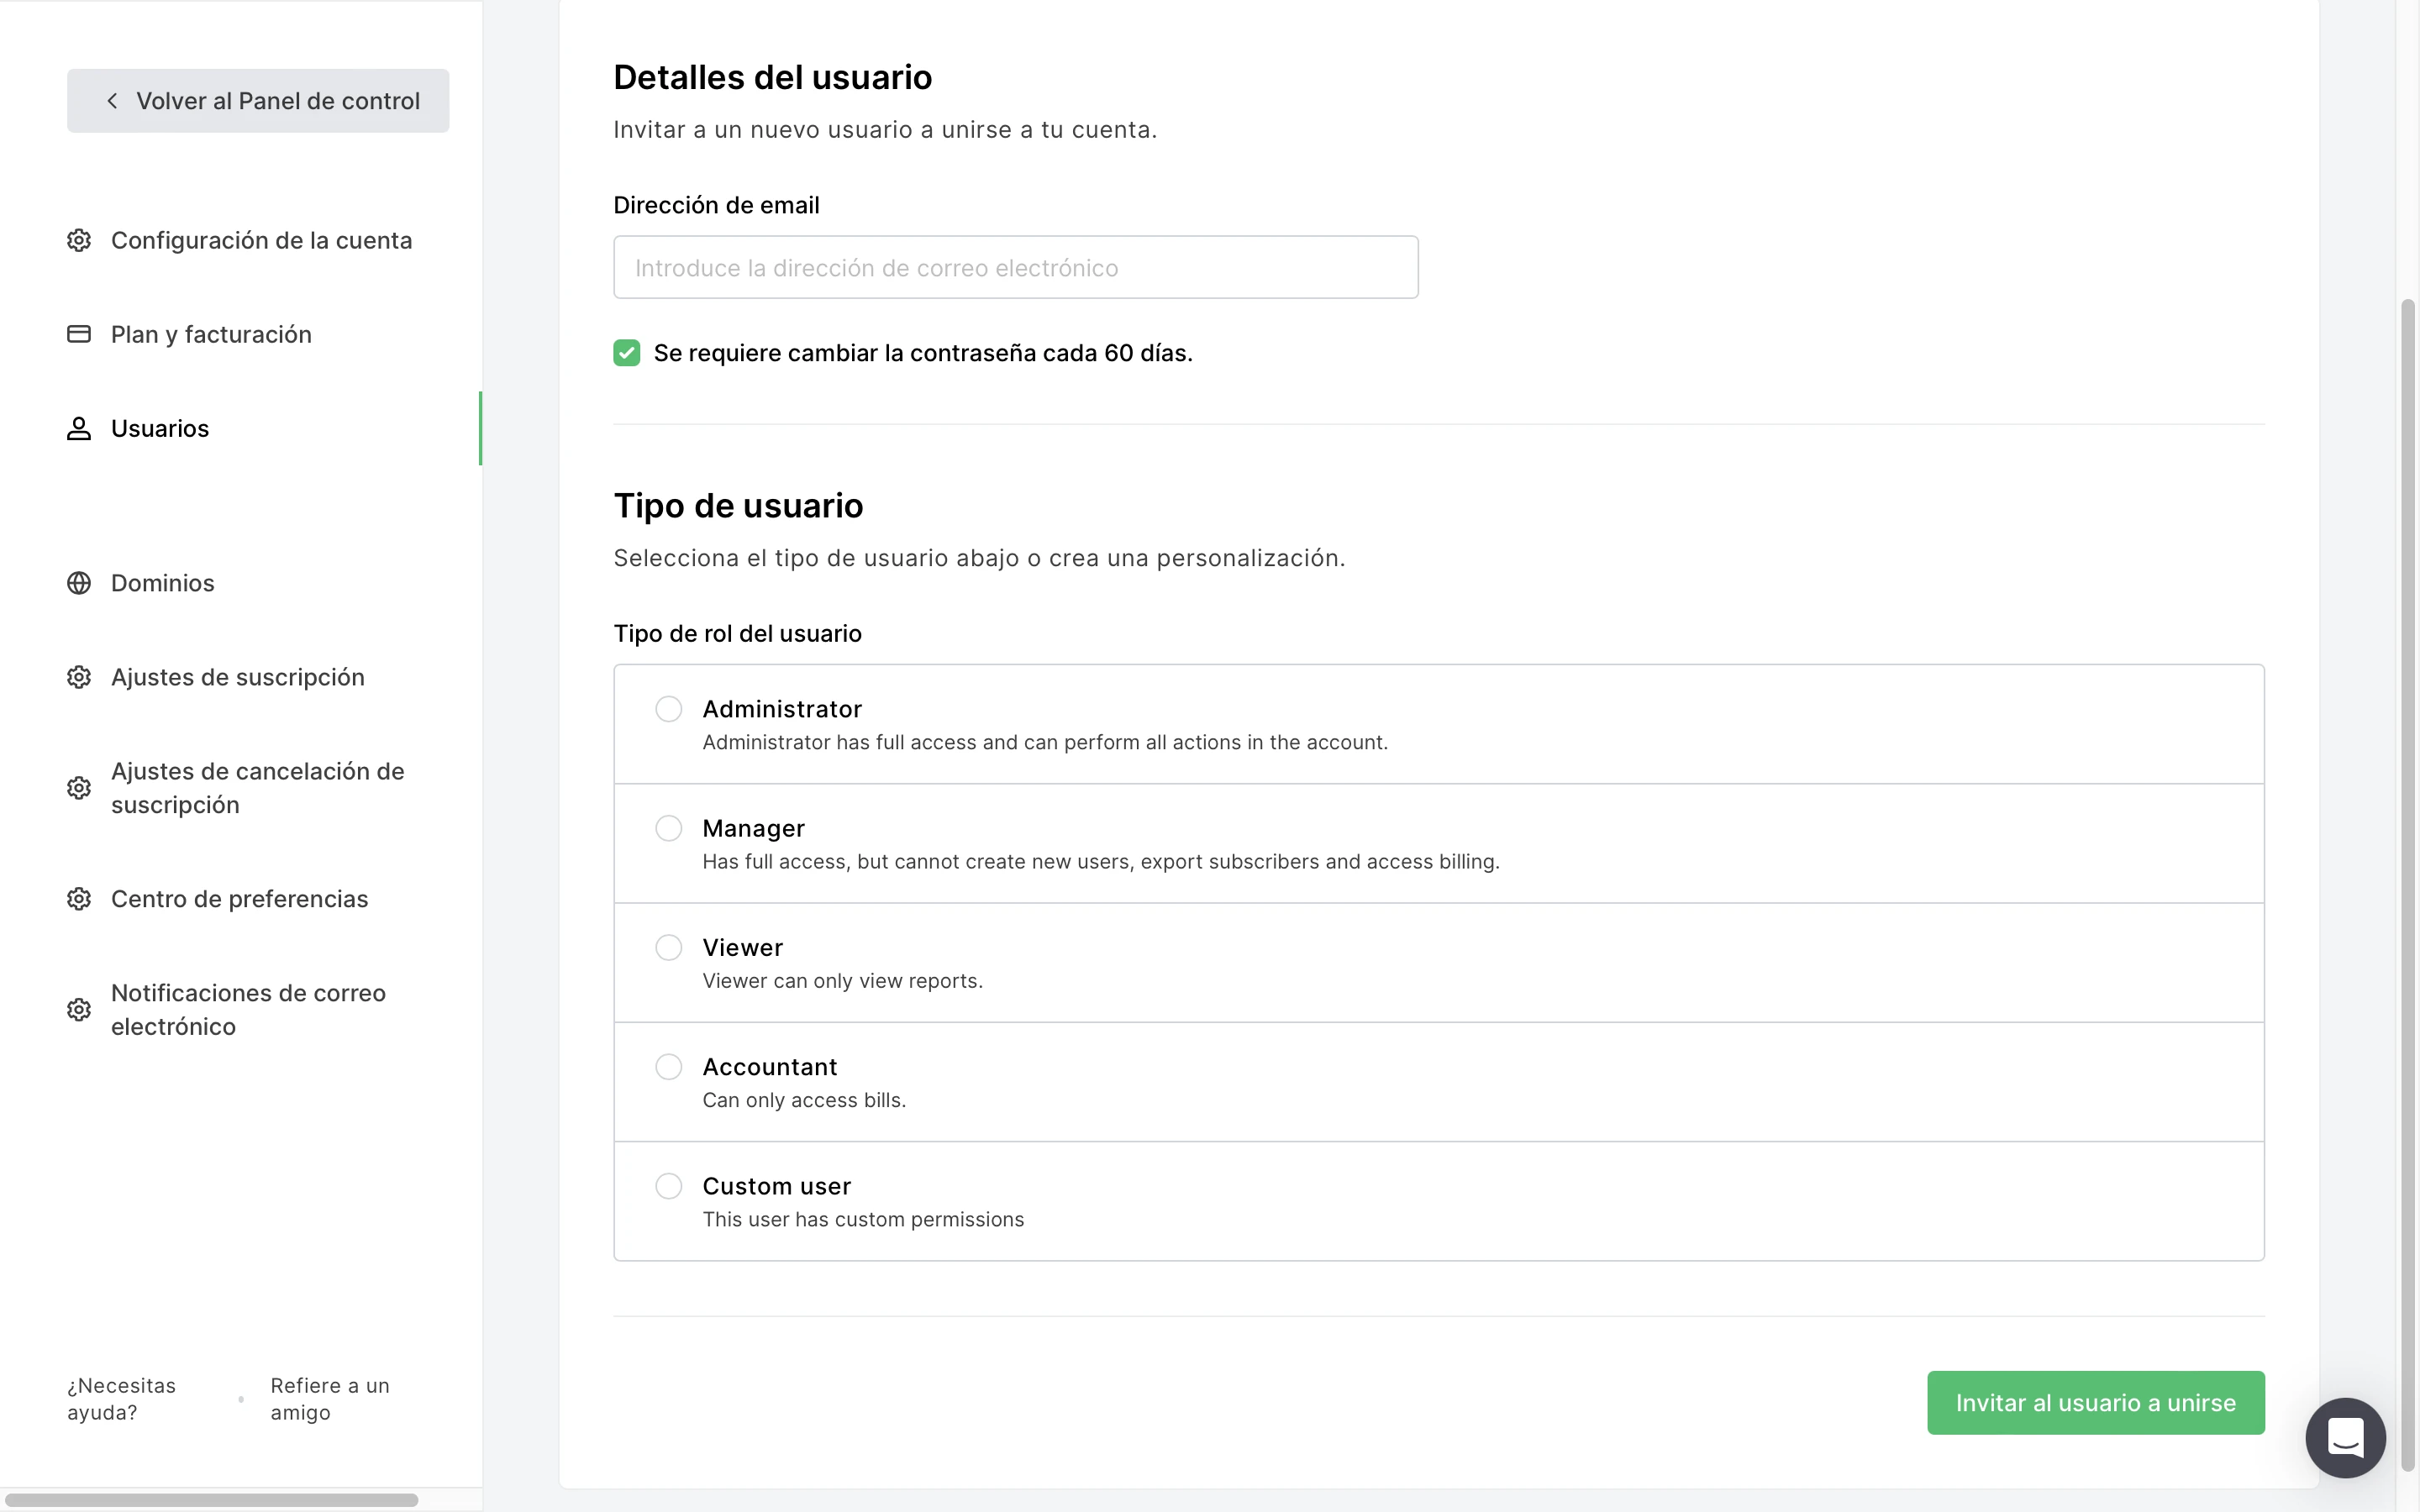Click Invitar al usuario a unirse button
Image resolution: width=2420 pixels, height=1512 pixels.
(x=2095, y=1403)
